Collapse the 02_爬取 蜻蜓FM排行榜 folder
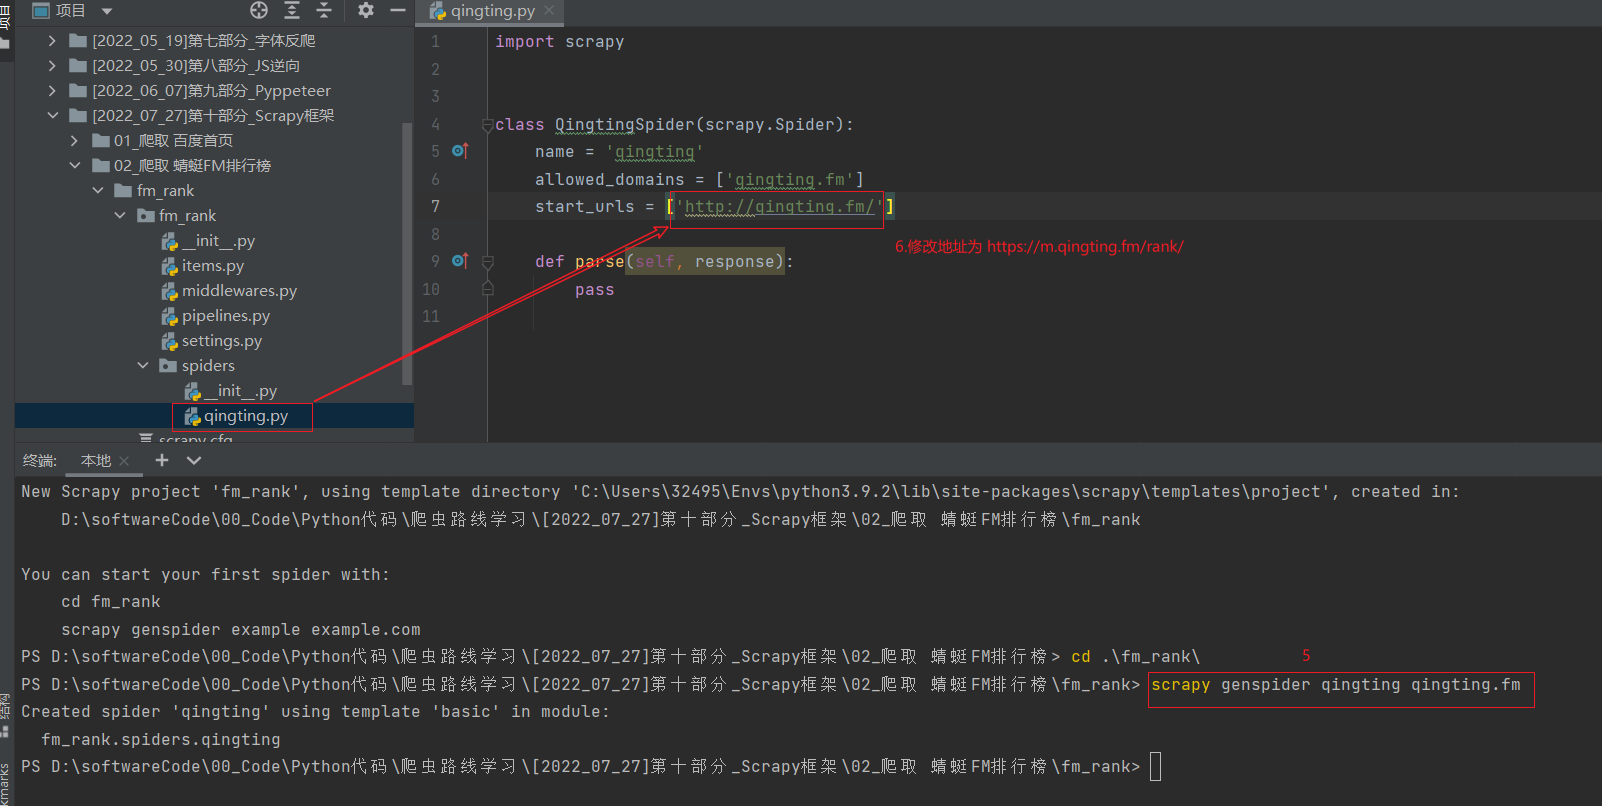Screen dimensions: 1602x806 [75, 166]
